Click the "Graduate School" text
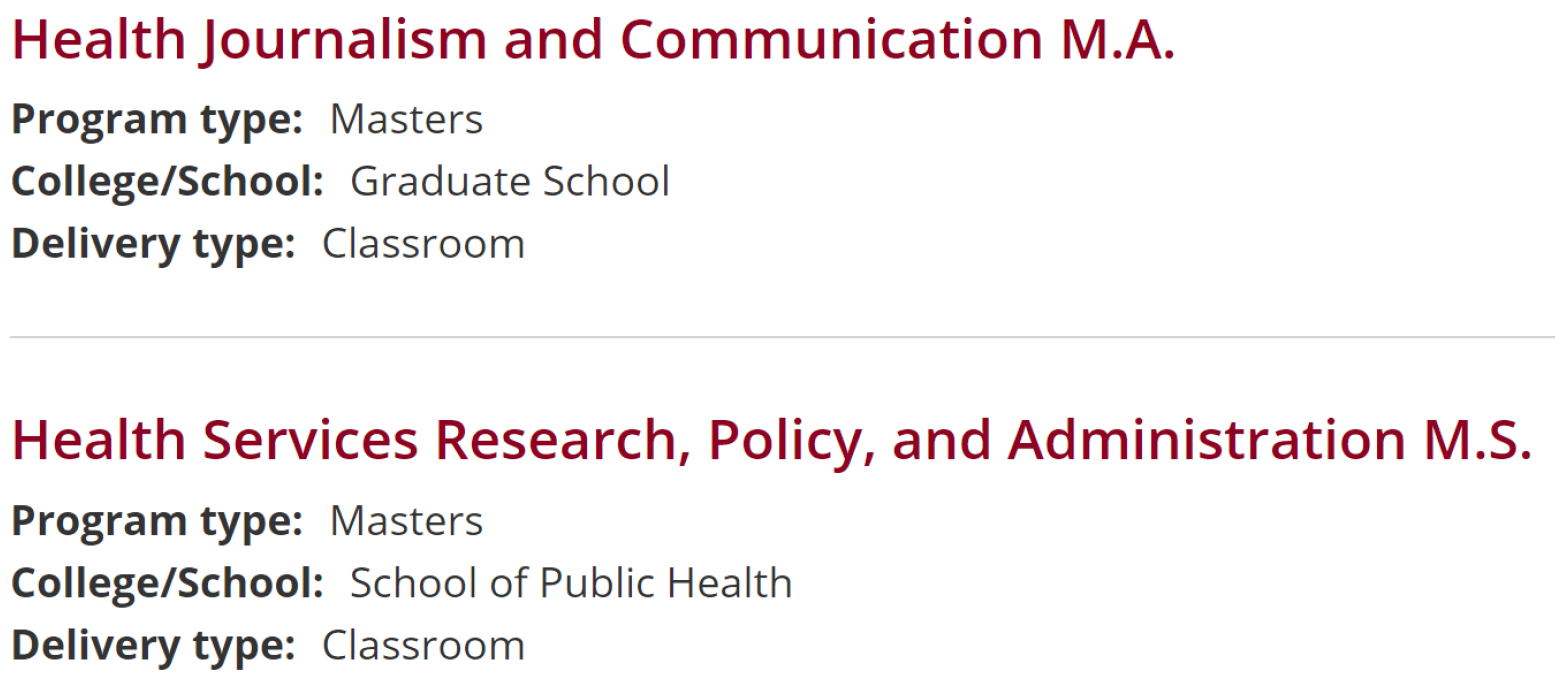The image size is (1555, 679). [509, 181]
